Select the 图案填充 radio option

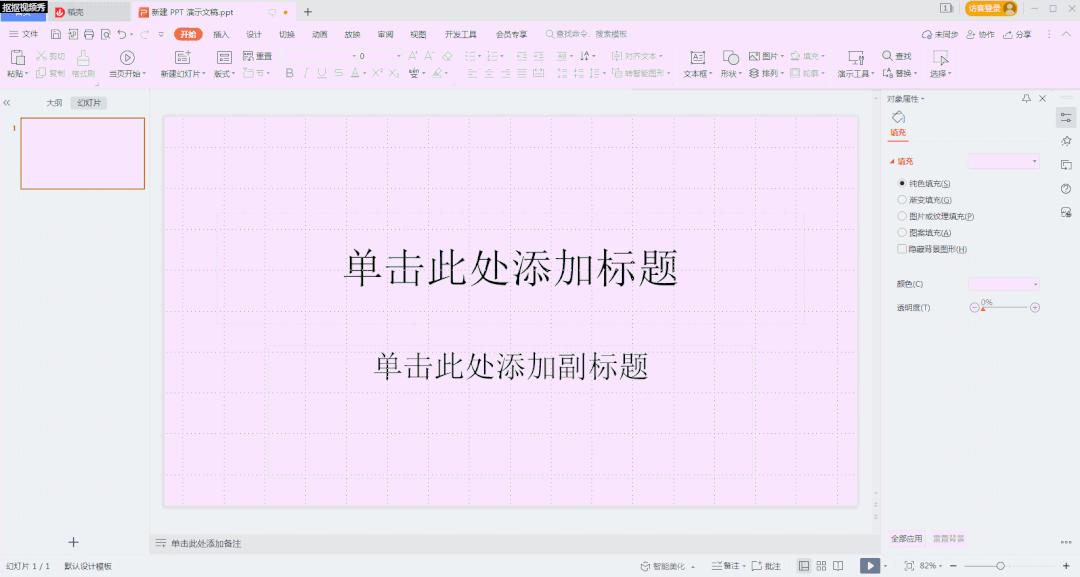pos(902,232)
